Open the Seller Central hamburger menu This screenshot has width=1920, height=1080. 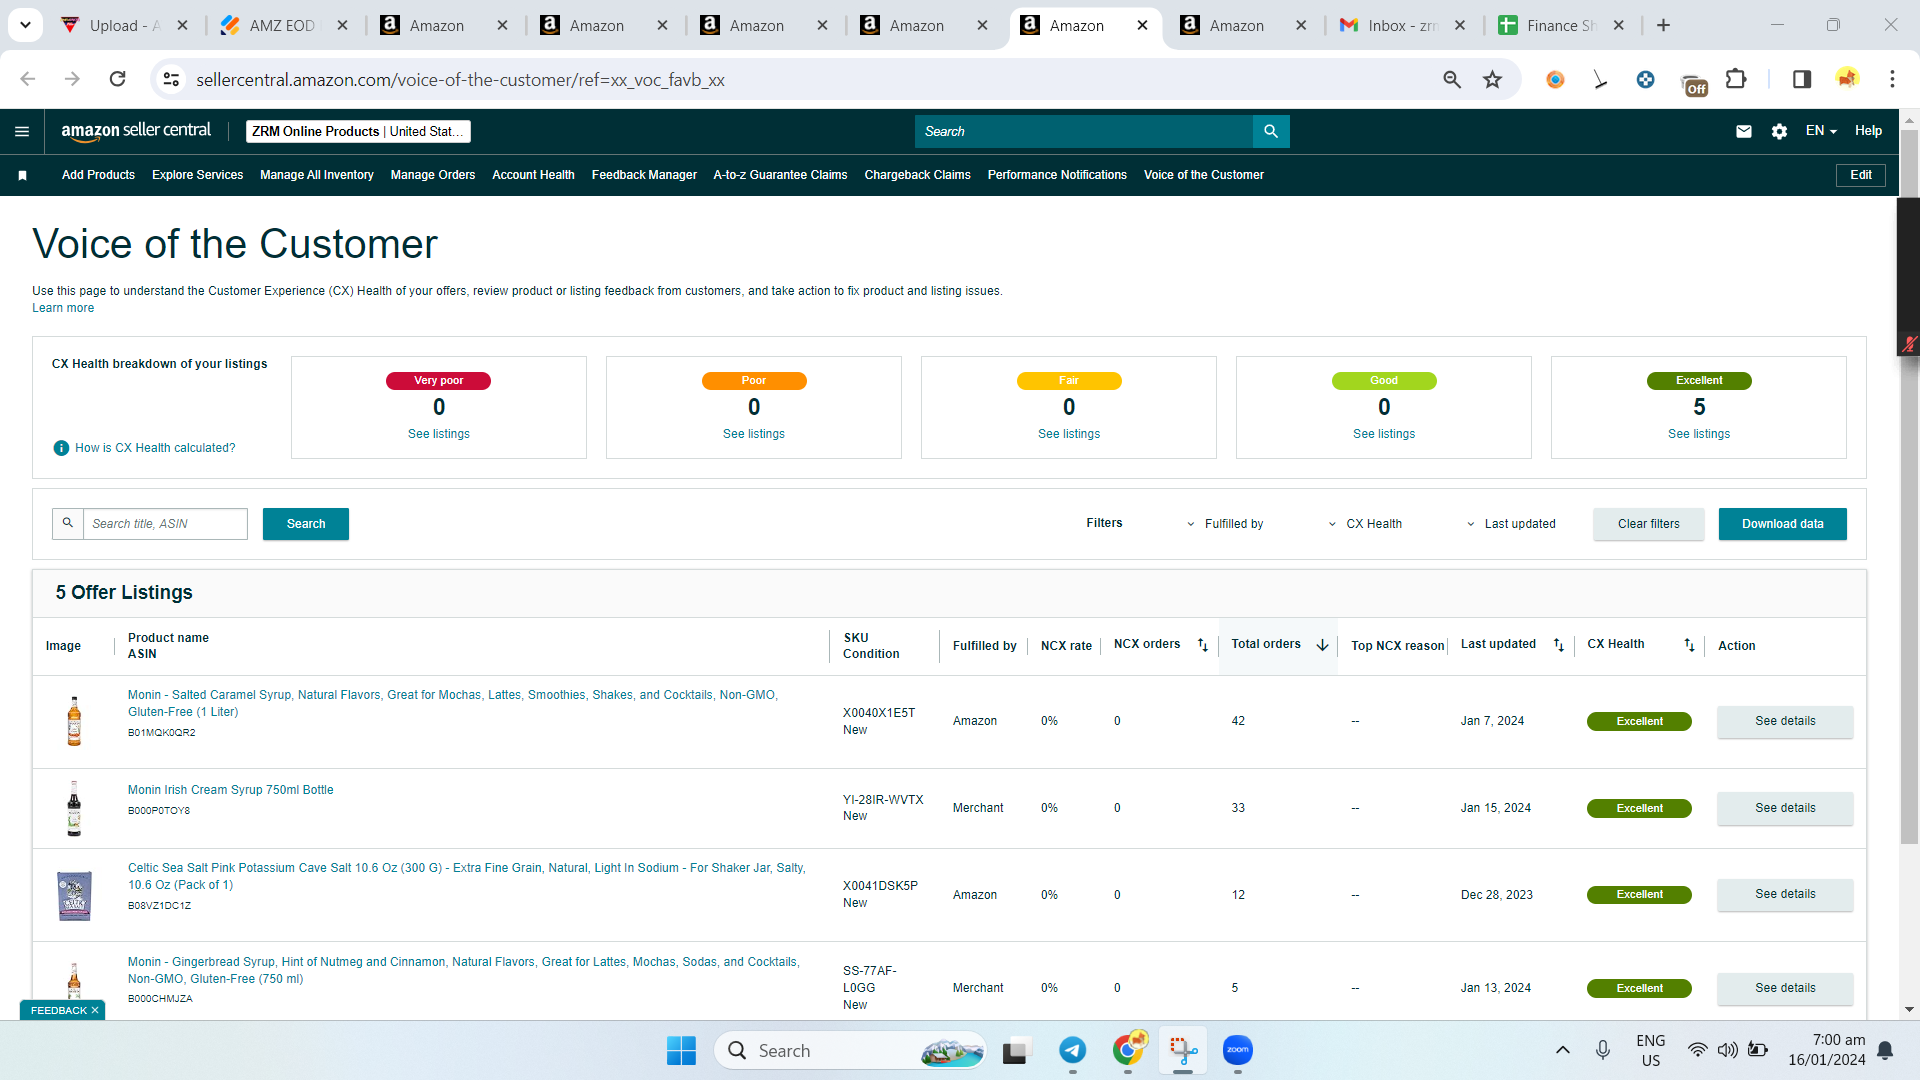[22, 131]
